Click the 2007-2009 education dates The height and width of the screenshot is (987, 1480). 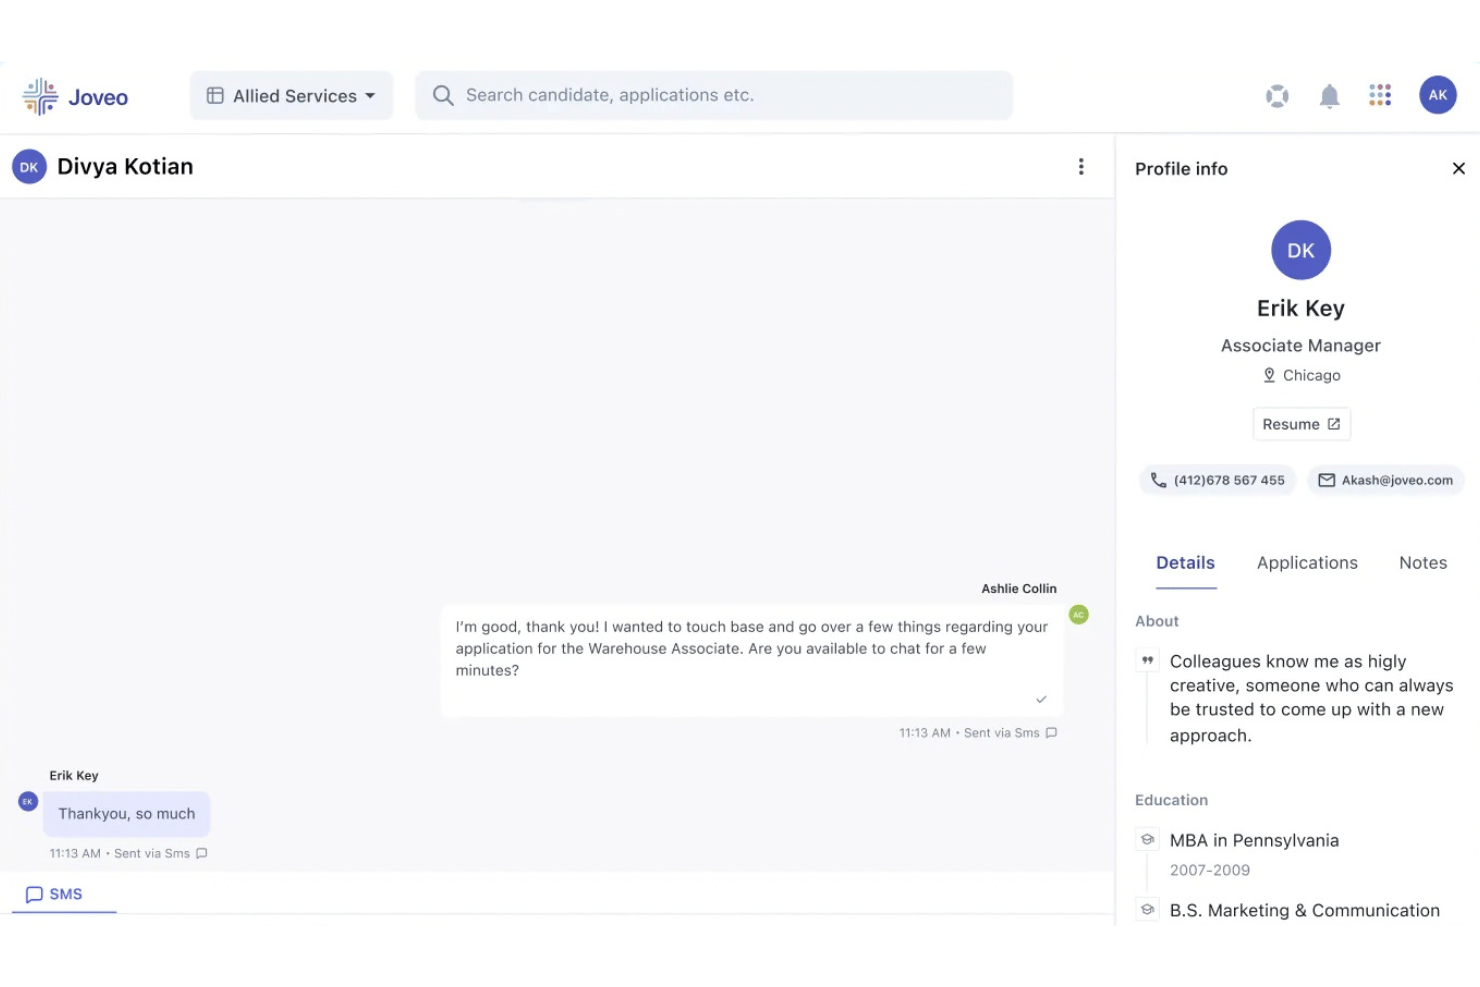[x=1210, y=870]
